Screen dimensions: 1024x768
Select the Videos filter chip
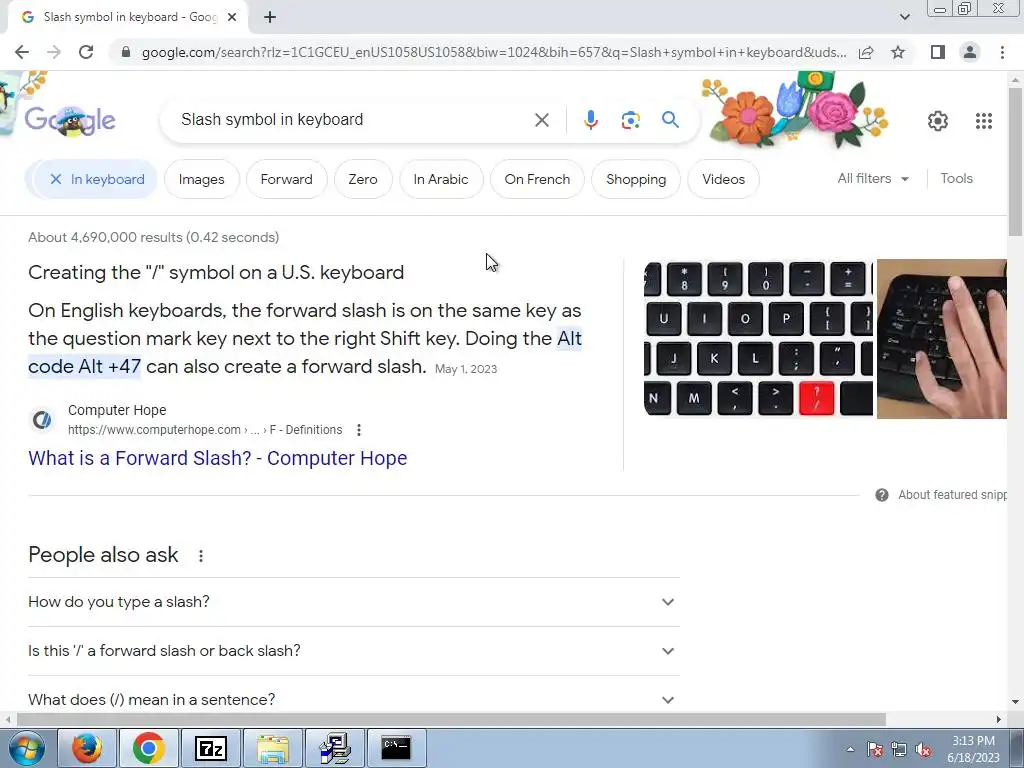(723, 179)
